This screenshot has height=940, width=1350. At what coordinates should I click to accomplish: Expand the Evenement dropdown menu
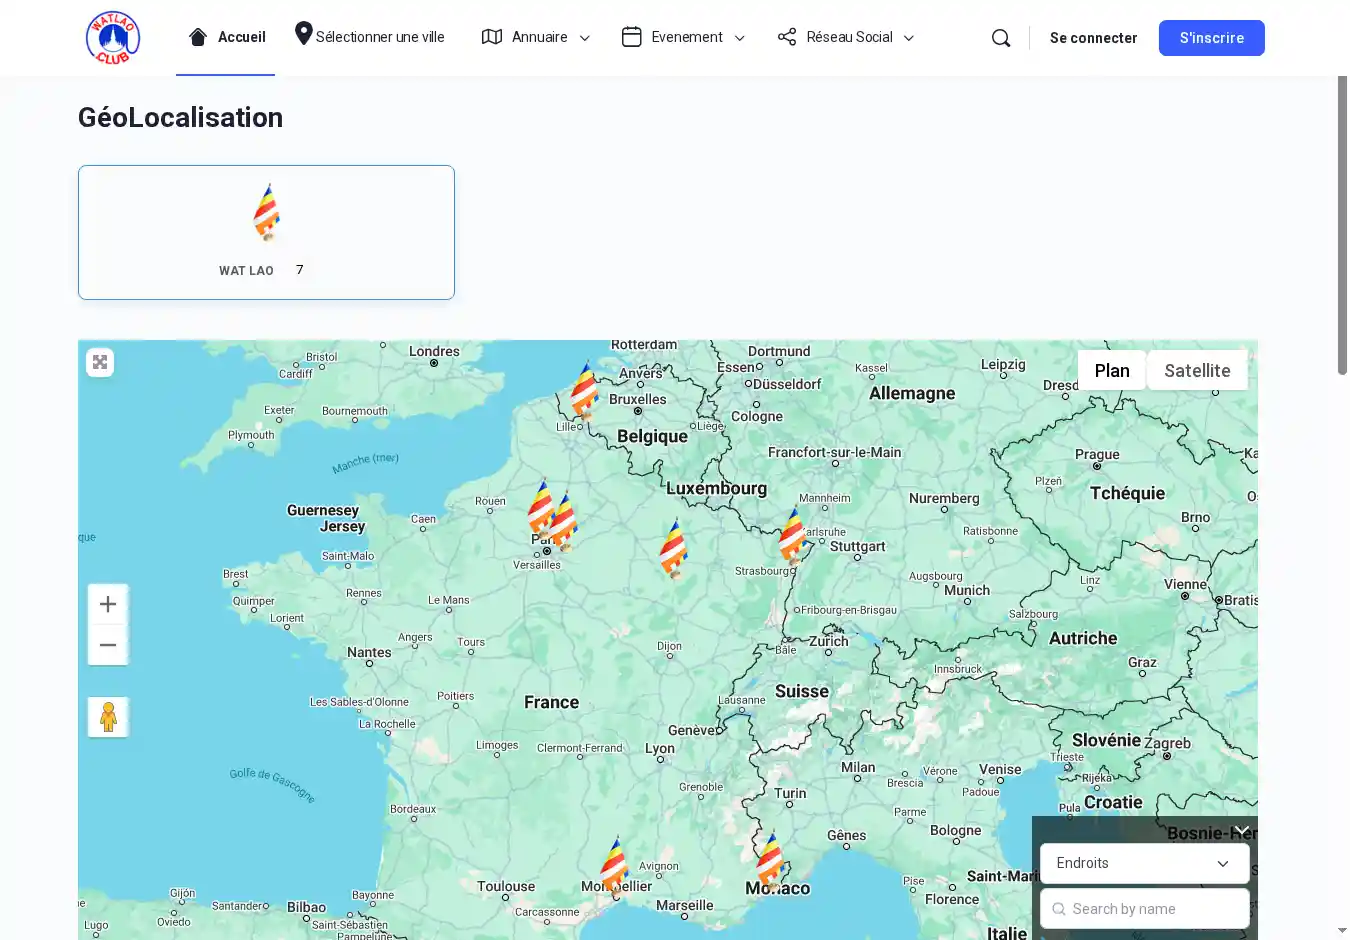coord(683,37)
